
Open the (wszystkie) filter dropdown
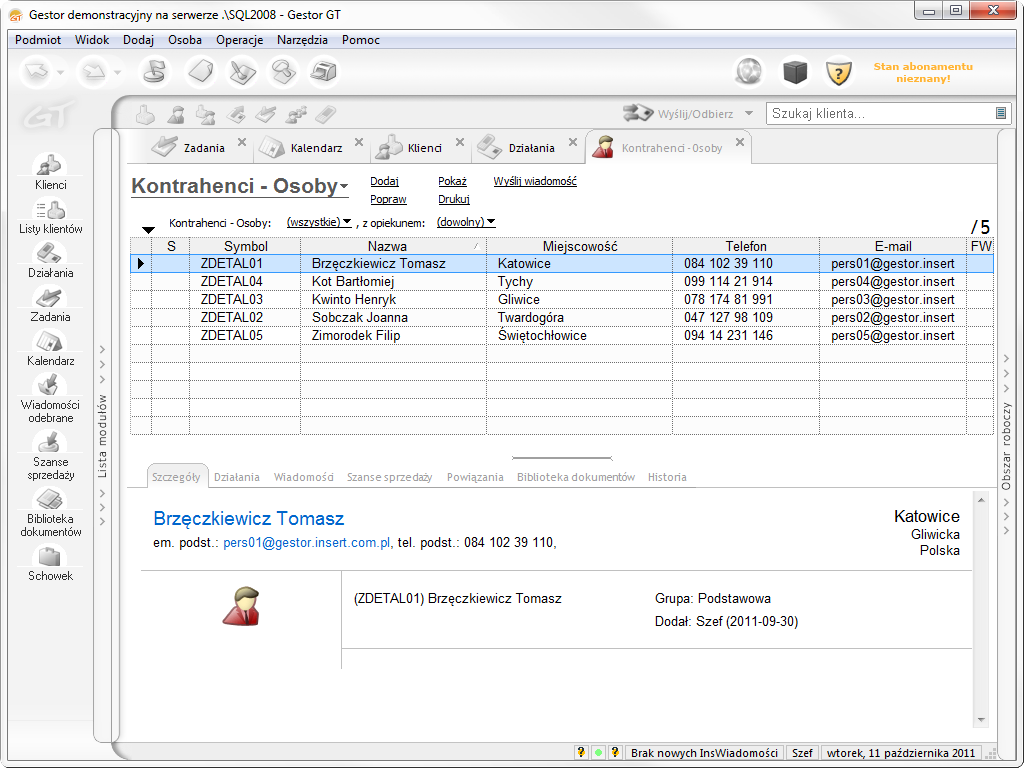tap(319, 222)
